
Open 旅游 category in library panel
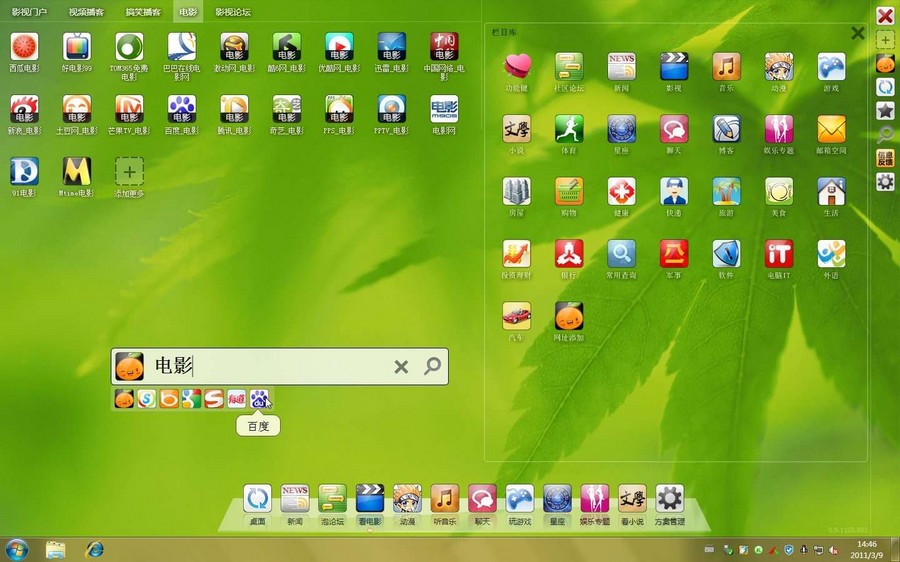(x=726, y=191)
